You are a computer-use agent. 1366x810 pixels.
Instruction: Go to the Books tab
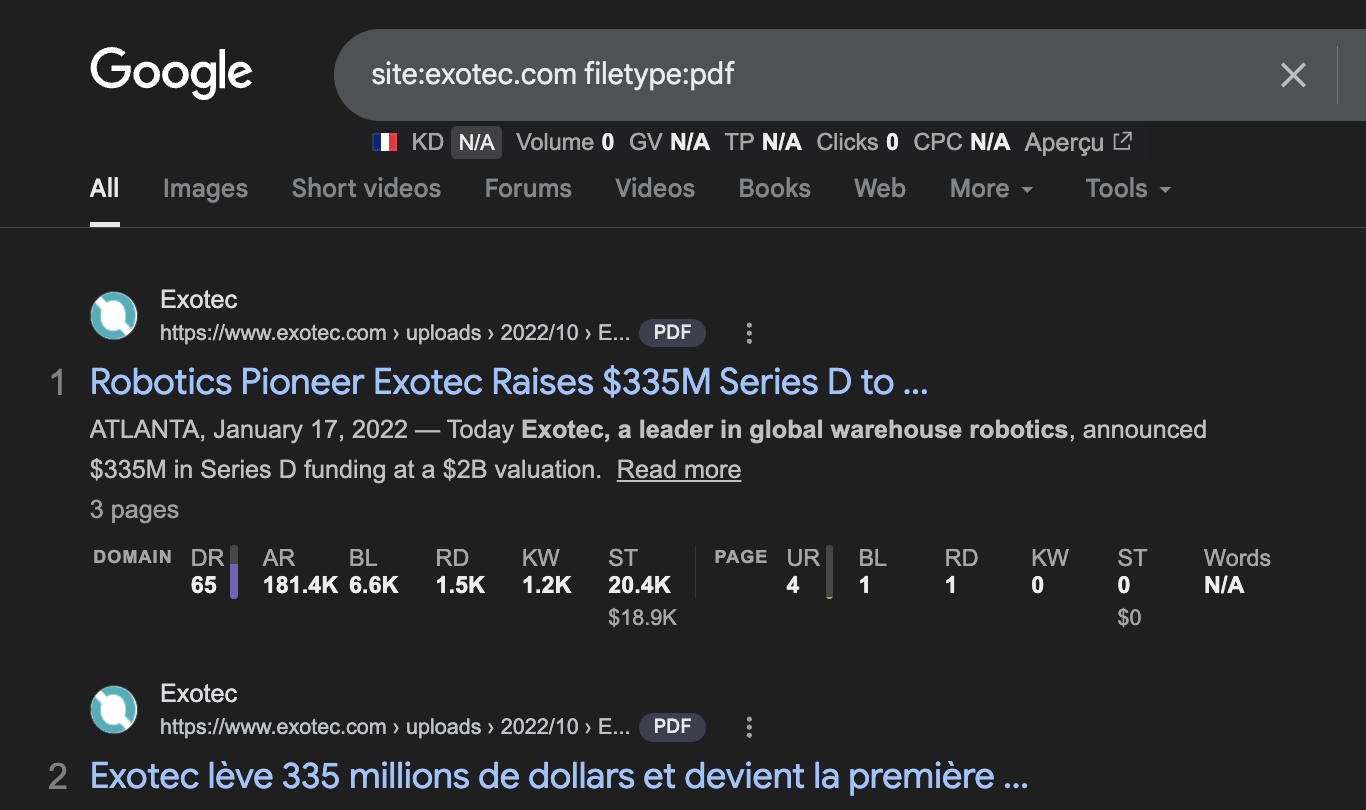click(x=774, y=189)
